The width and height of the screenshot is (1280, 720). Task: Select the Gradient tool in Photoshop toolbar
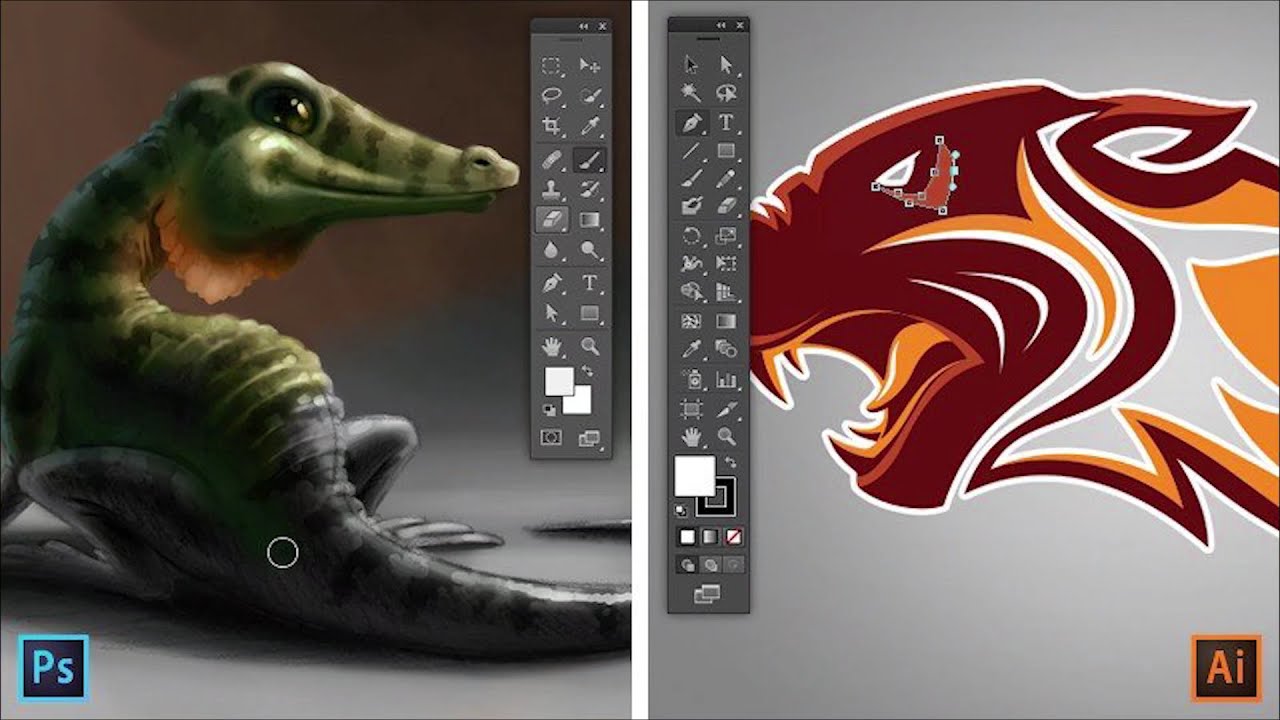[x=590, y=218]
